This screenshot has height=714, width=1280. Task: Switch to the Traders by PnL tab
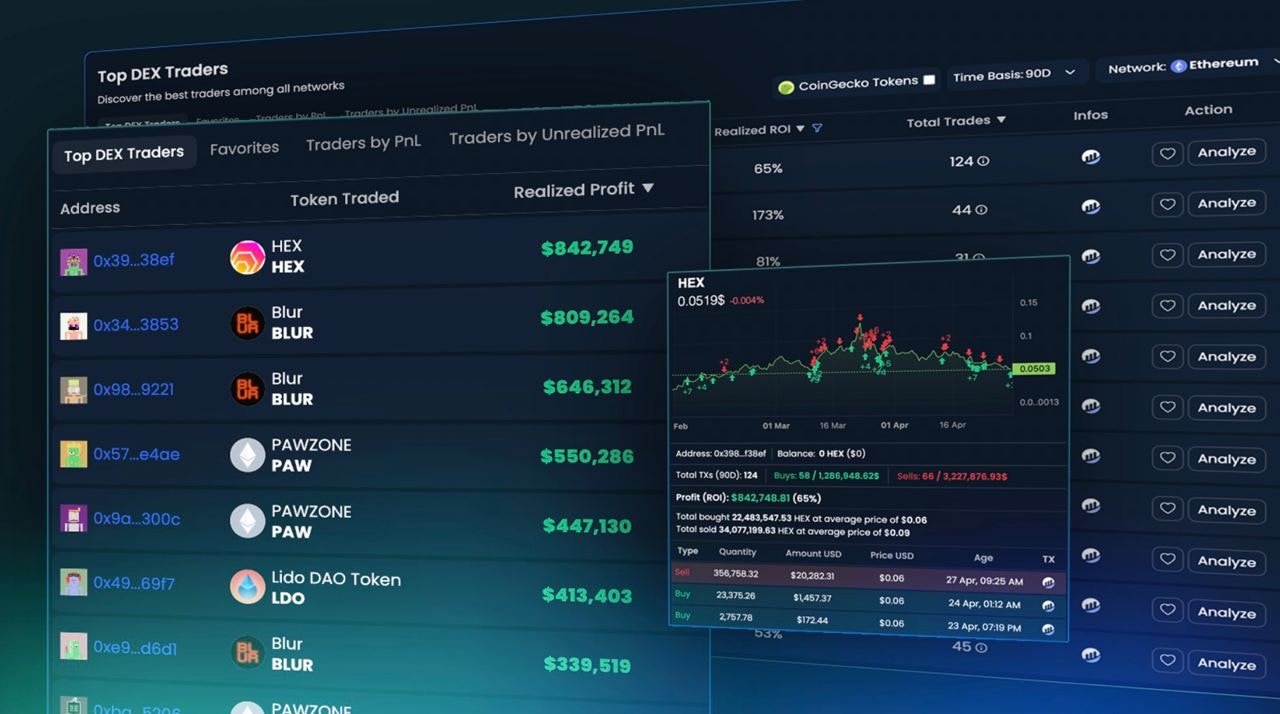[363, 143]
